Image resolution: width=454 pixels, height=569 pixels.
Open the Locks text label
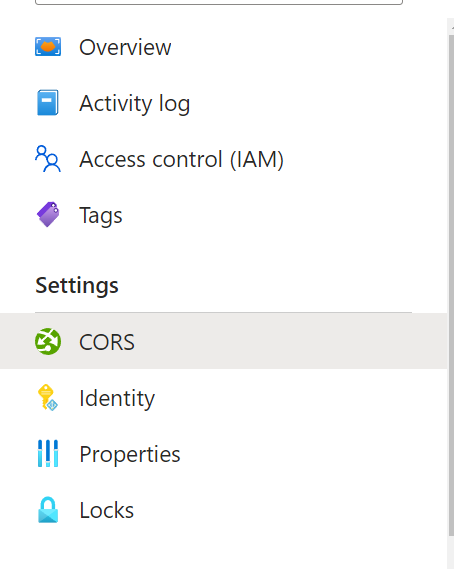click(x=107, y=510)
